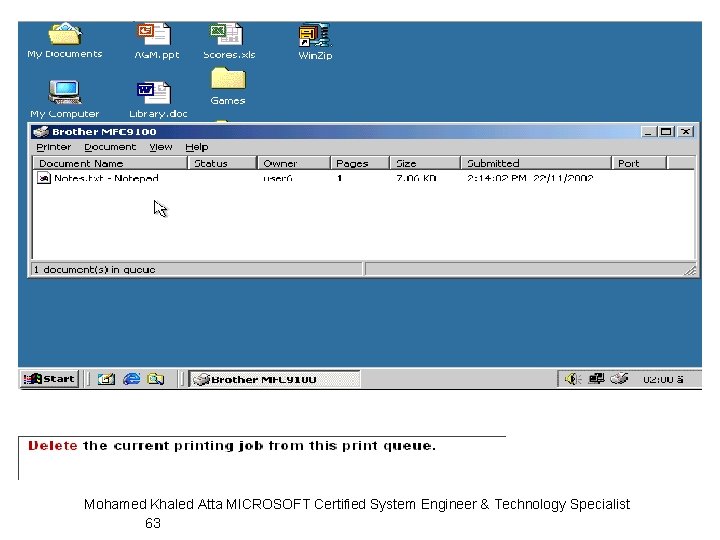Screen dimensions: 720x540
Task: Sort by Submitted column header
Action: [536, 163]
